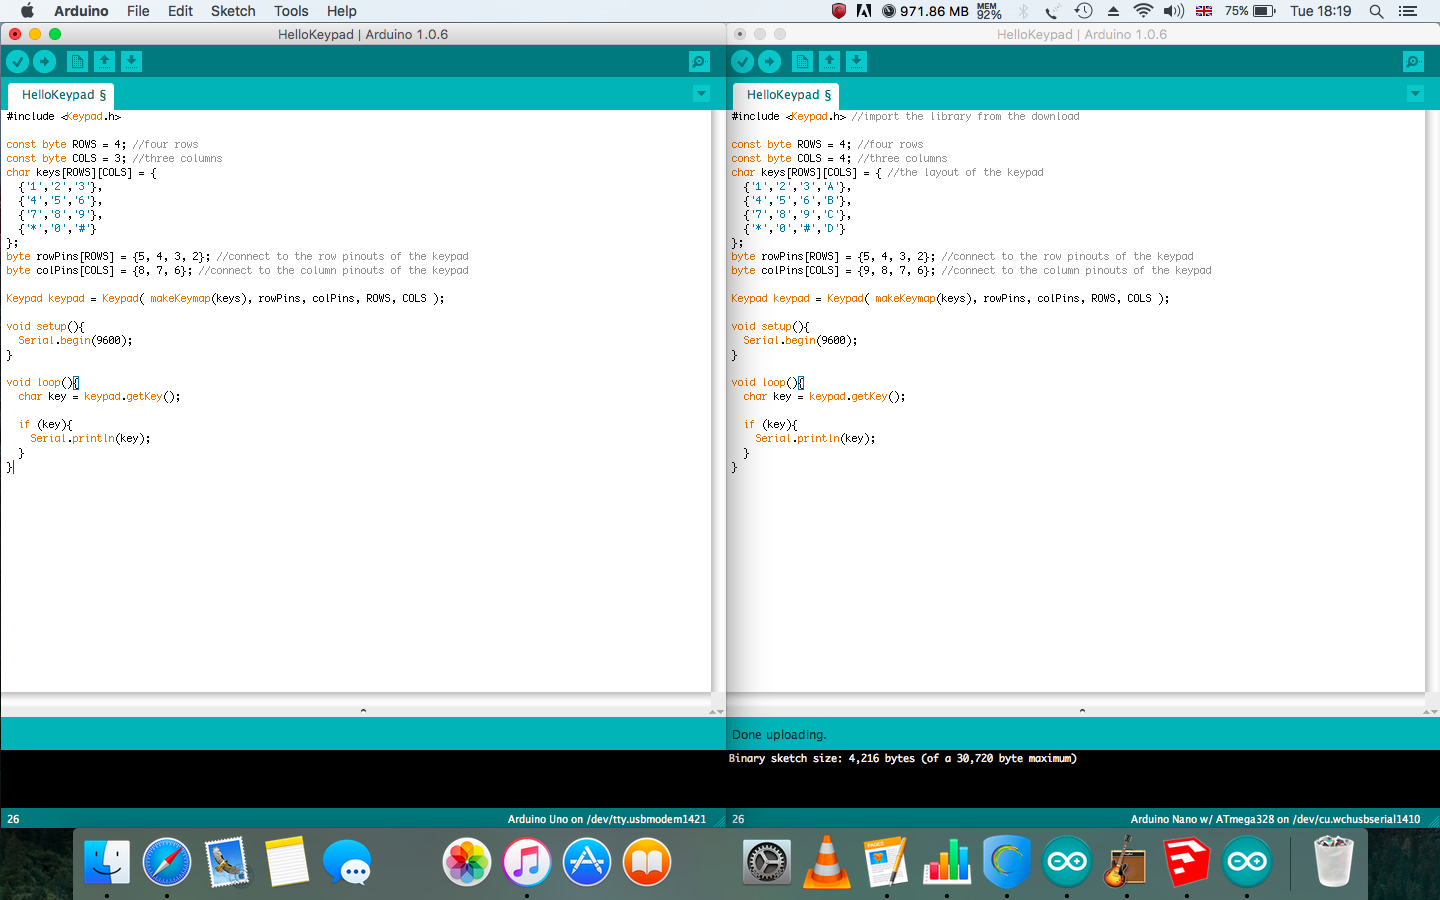
Task: Create new sketch in left Arduino window
Action: (x=77, y=62)
